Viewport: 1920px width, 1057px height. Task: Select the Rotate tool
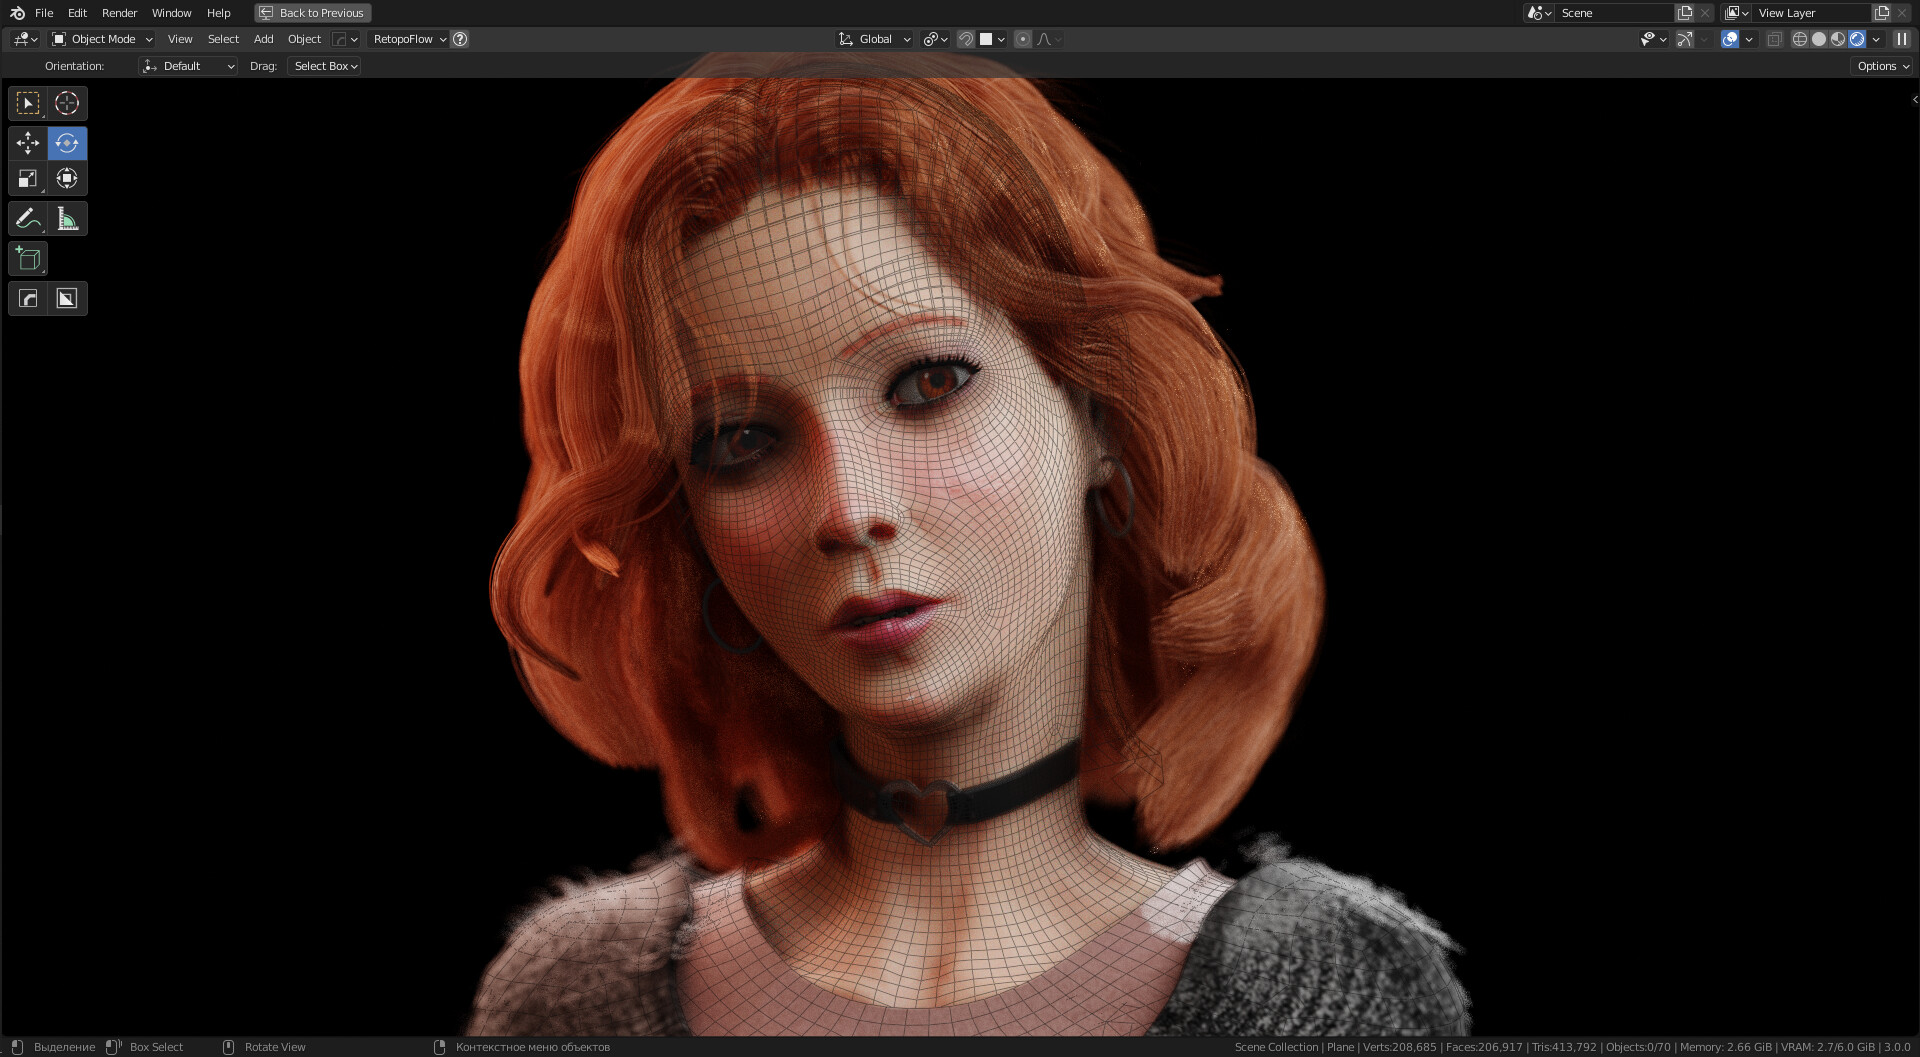pos(67,143)
